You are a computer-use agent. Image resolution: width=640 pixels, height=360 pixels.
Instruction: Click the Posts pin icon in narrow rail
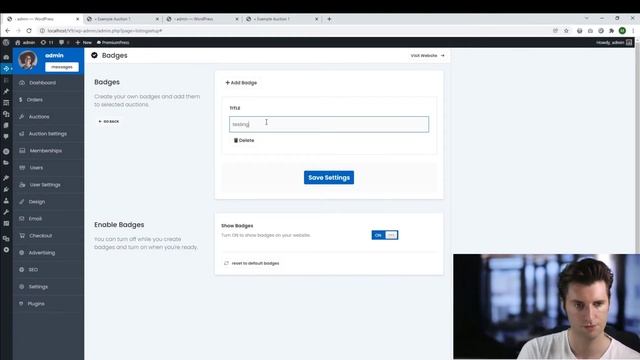[6, 91]
